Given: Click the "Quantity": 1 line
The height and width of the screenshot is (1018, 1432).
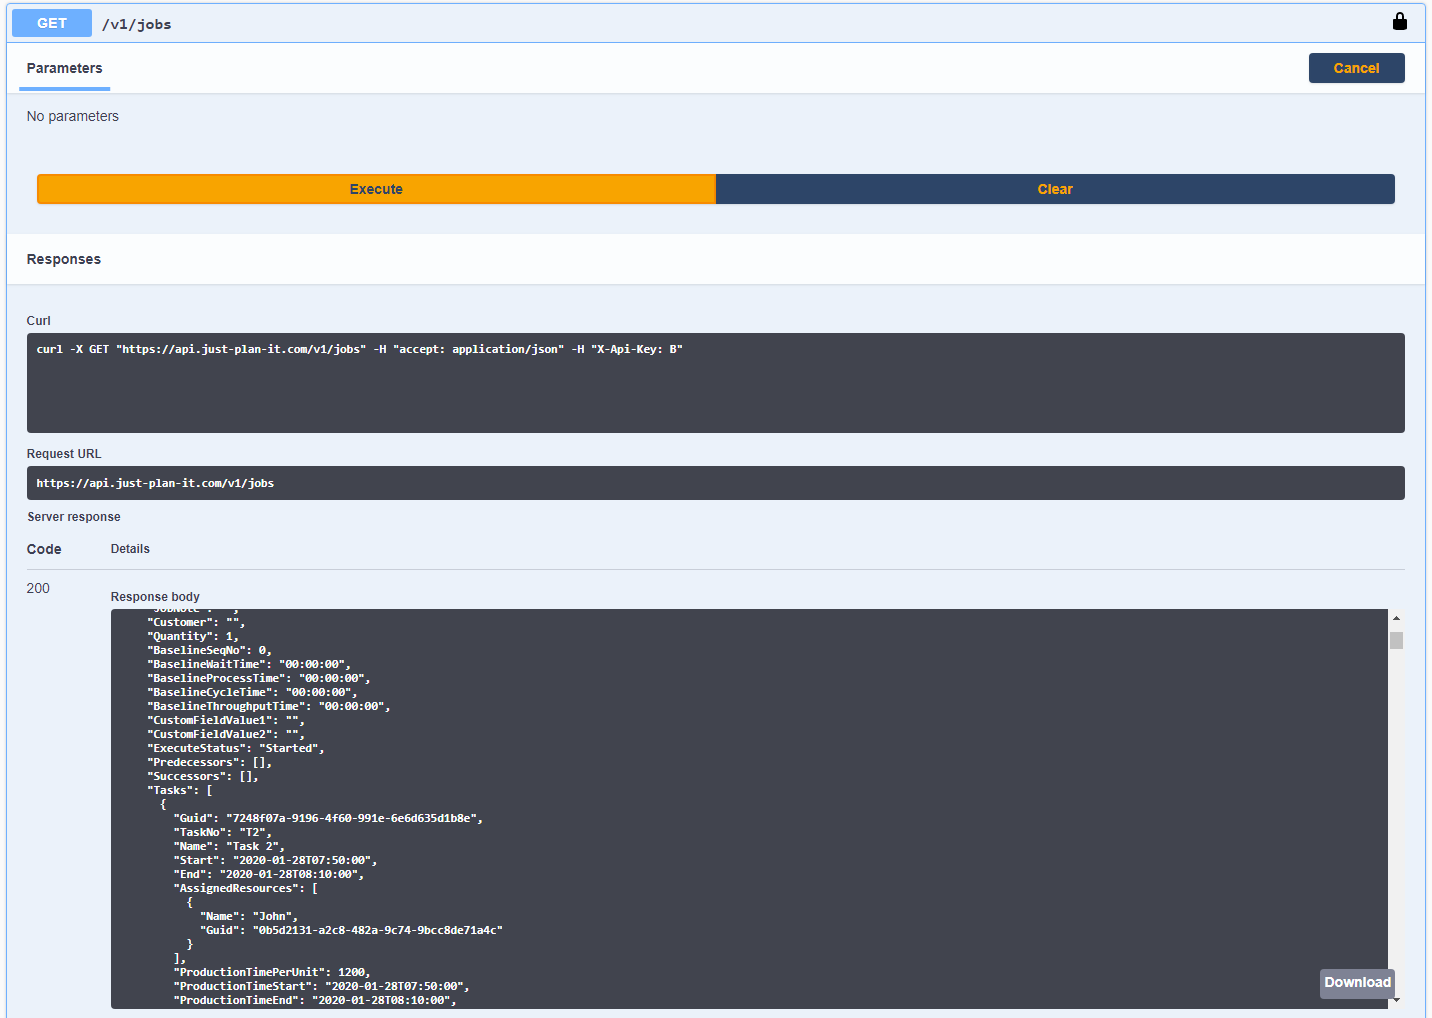Looking at the screenshot, I should click(195, 636).
